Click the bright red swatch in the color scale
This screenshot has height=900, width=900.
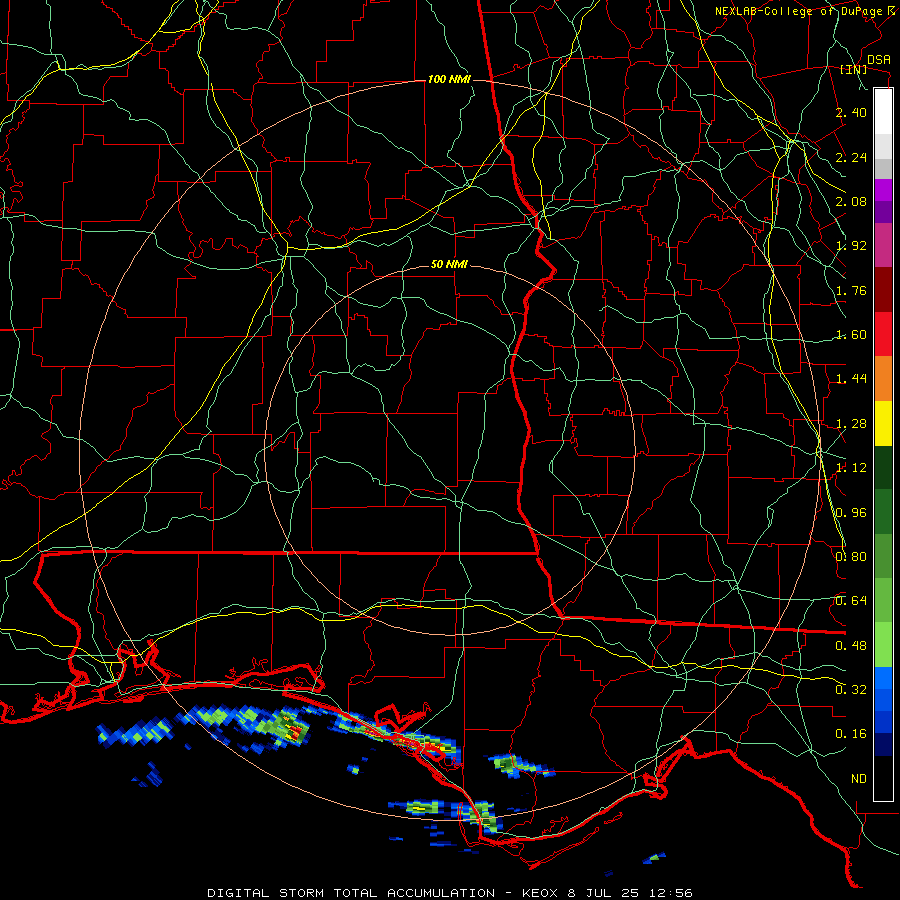point(883,335)
